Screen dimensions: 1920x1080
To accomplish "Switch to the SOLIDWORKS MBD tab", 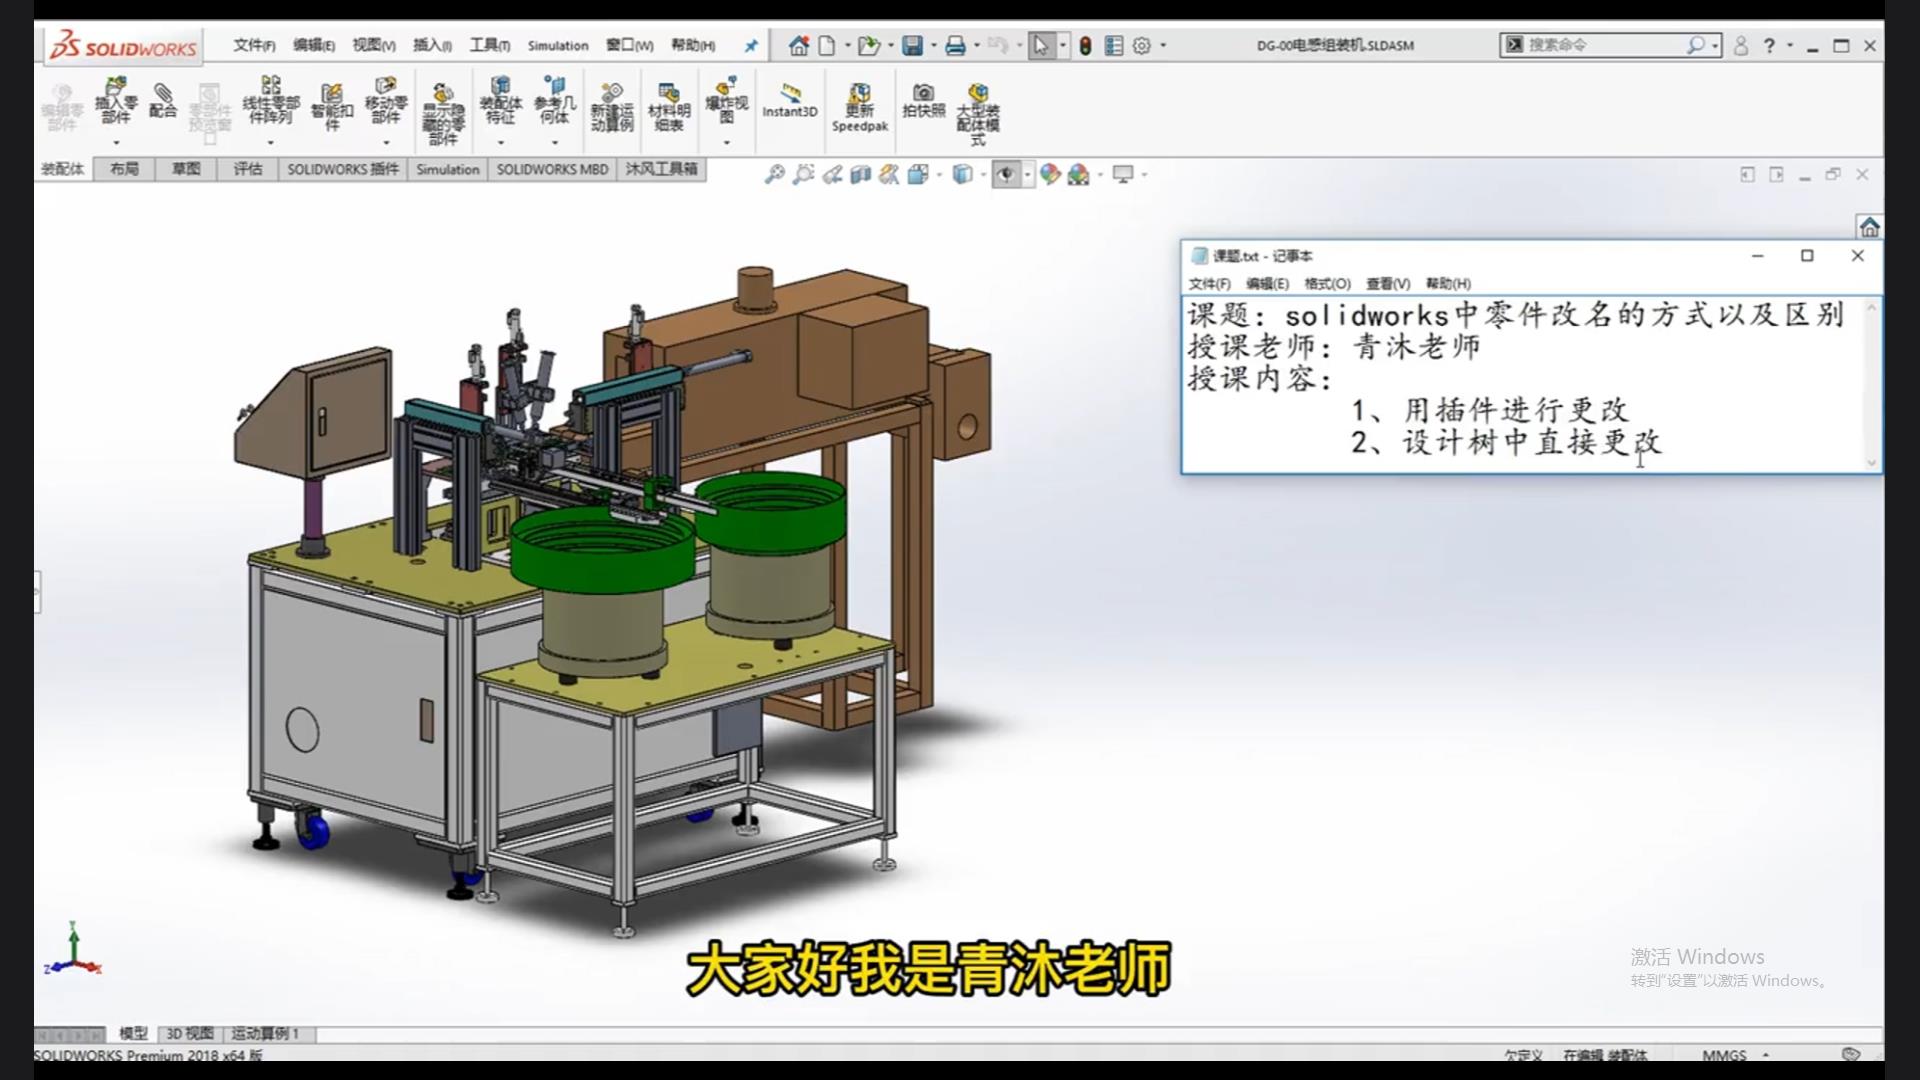I will [x=552, y=169].
